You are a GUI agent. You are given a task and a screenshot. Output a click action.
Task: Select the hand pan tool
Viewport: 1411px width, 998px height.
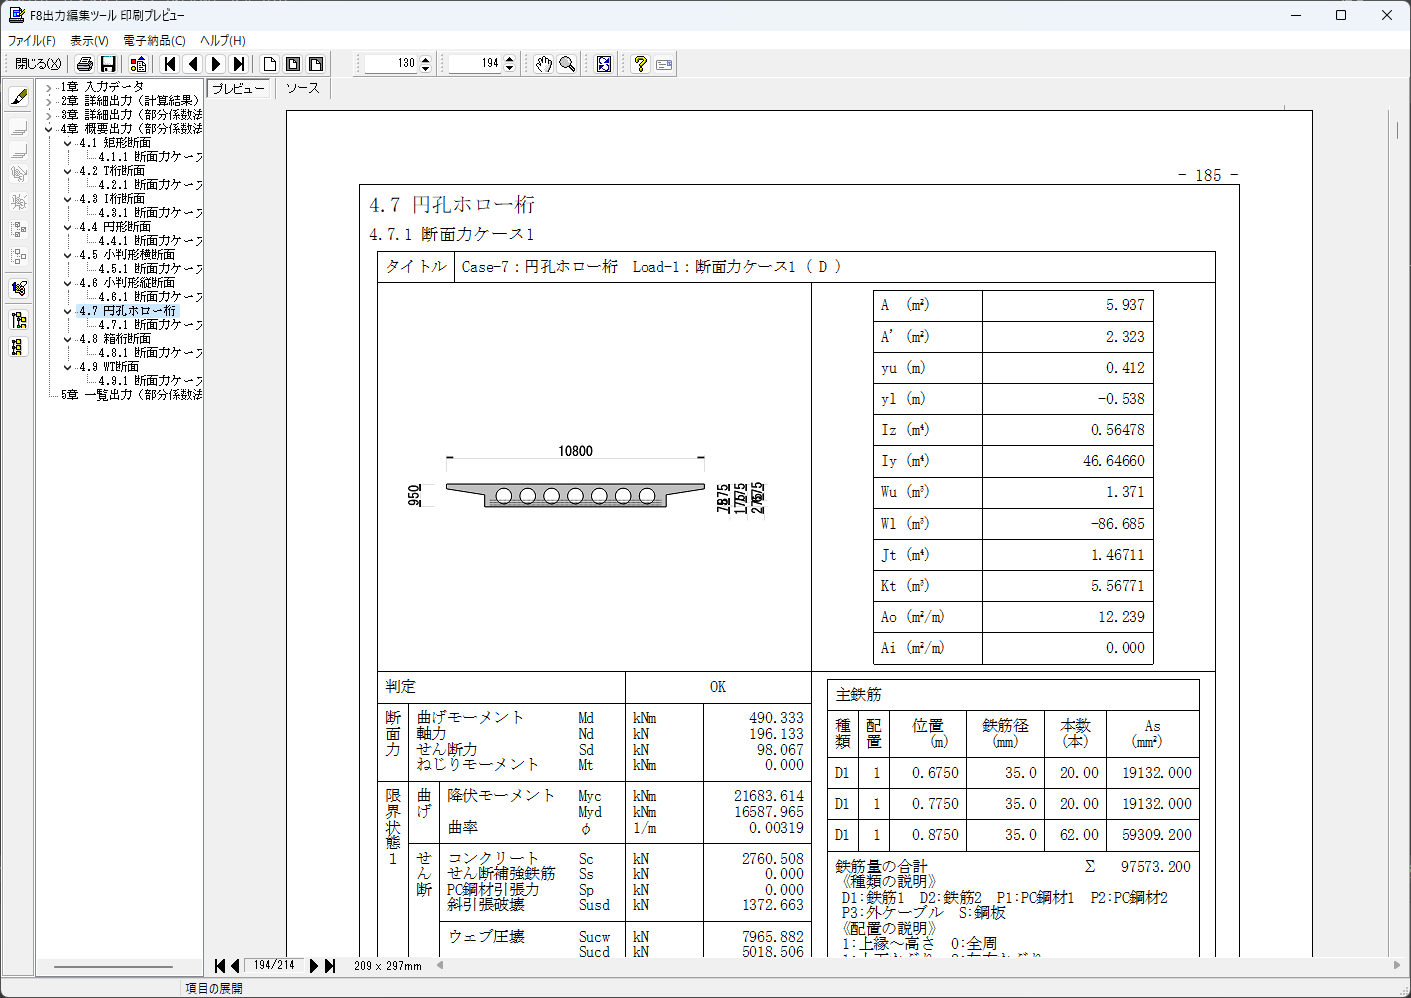[543, 64]
